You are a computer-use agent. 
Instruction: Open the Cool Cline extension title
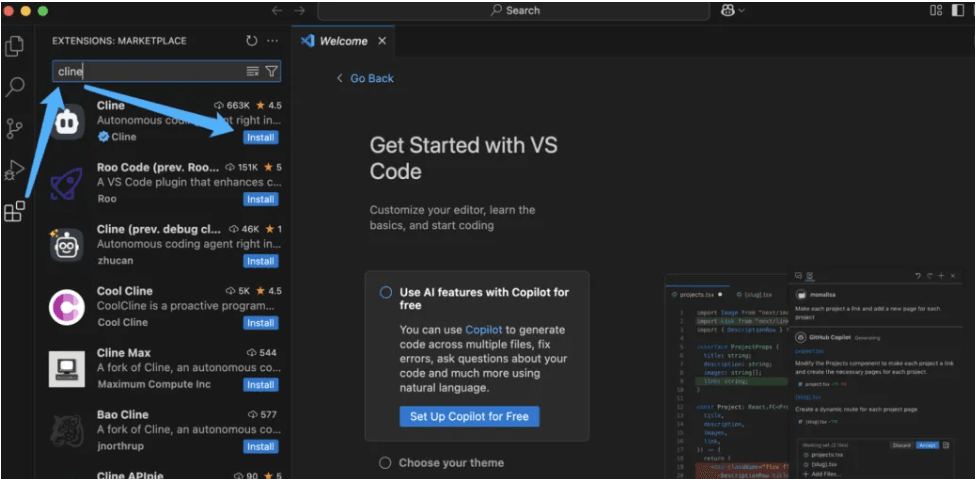click(124, 291)
